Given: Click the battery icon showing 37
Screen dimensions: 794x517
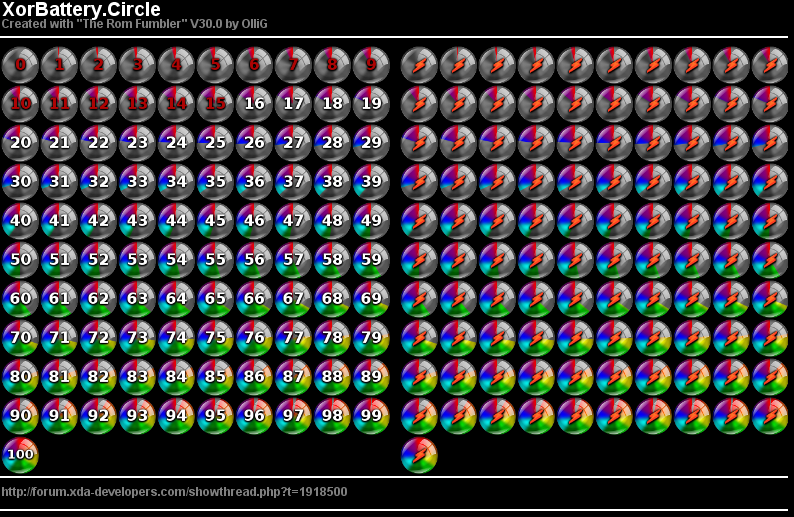Looking at the screenshot, I should (293, 182).
